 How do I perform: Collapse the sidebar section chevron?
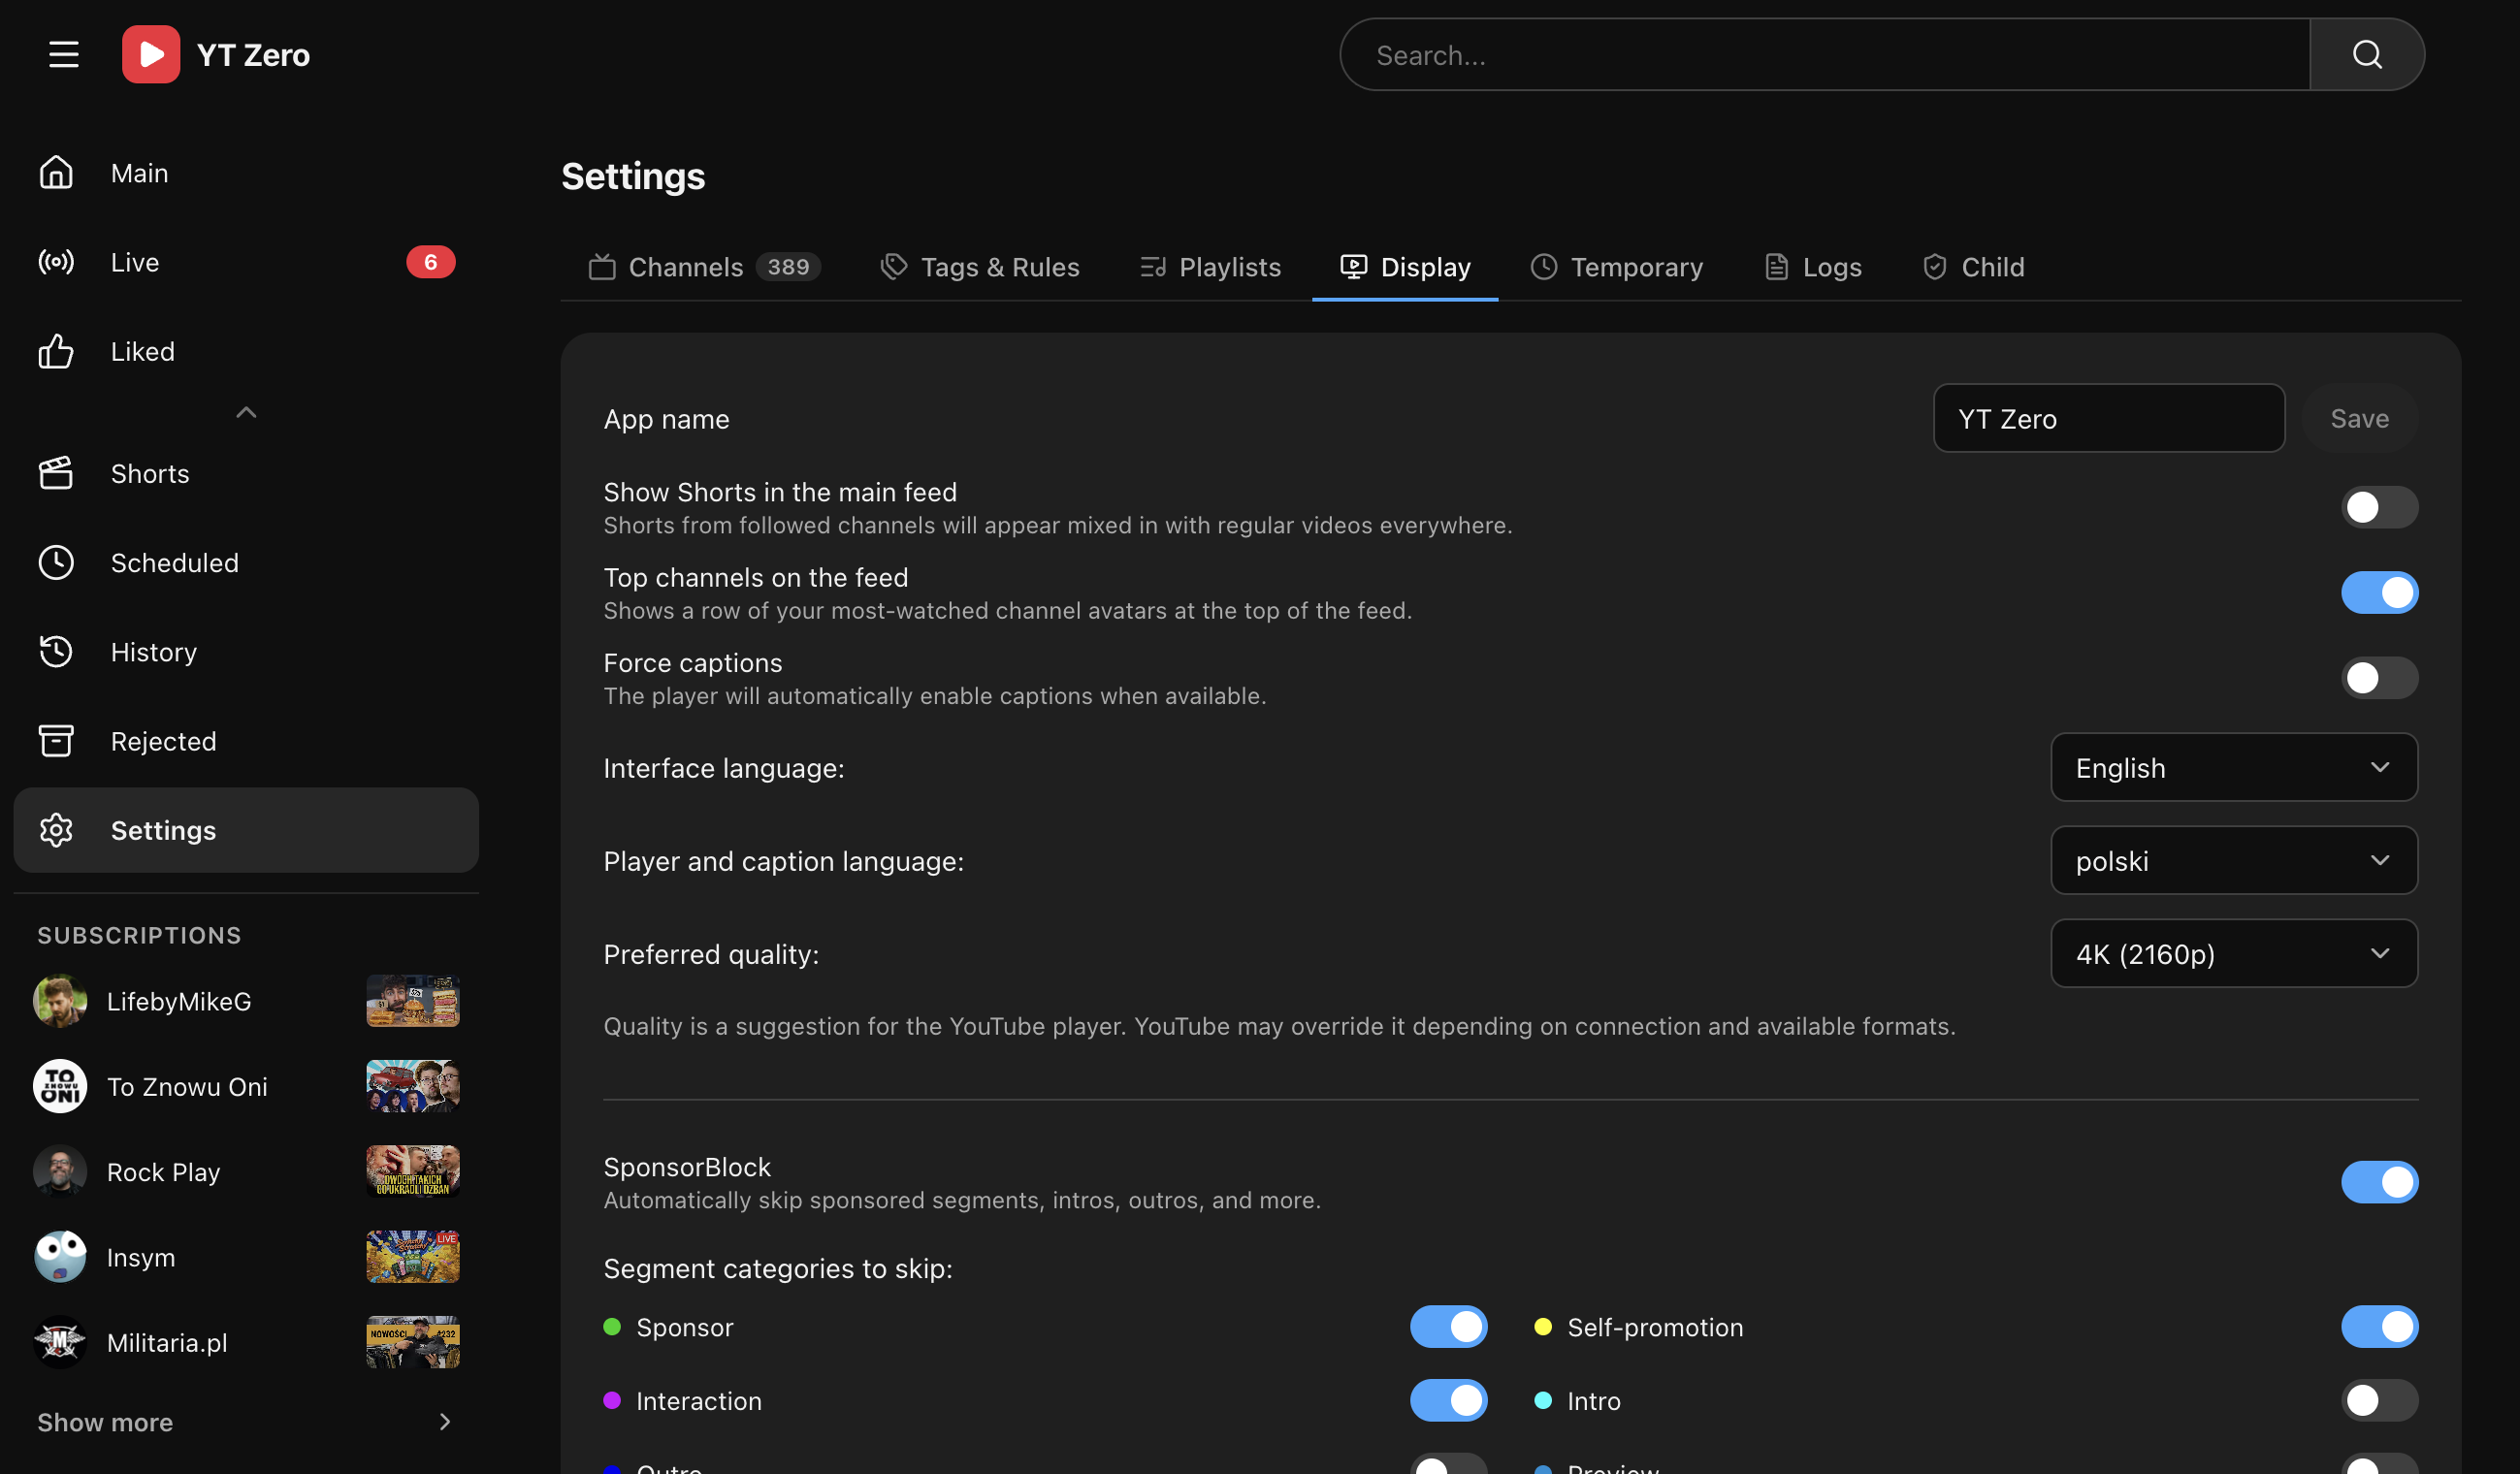point(246,412)
